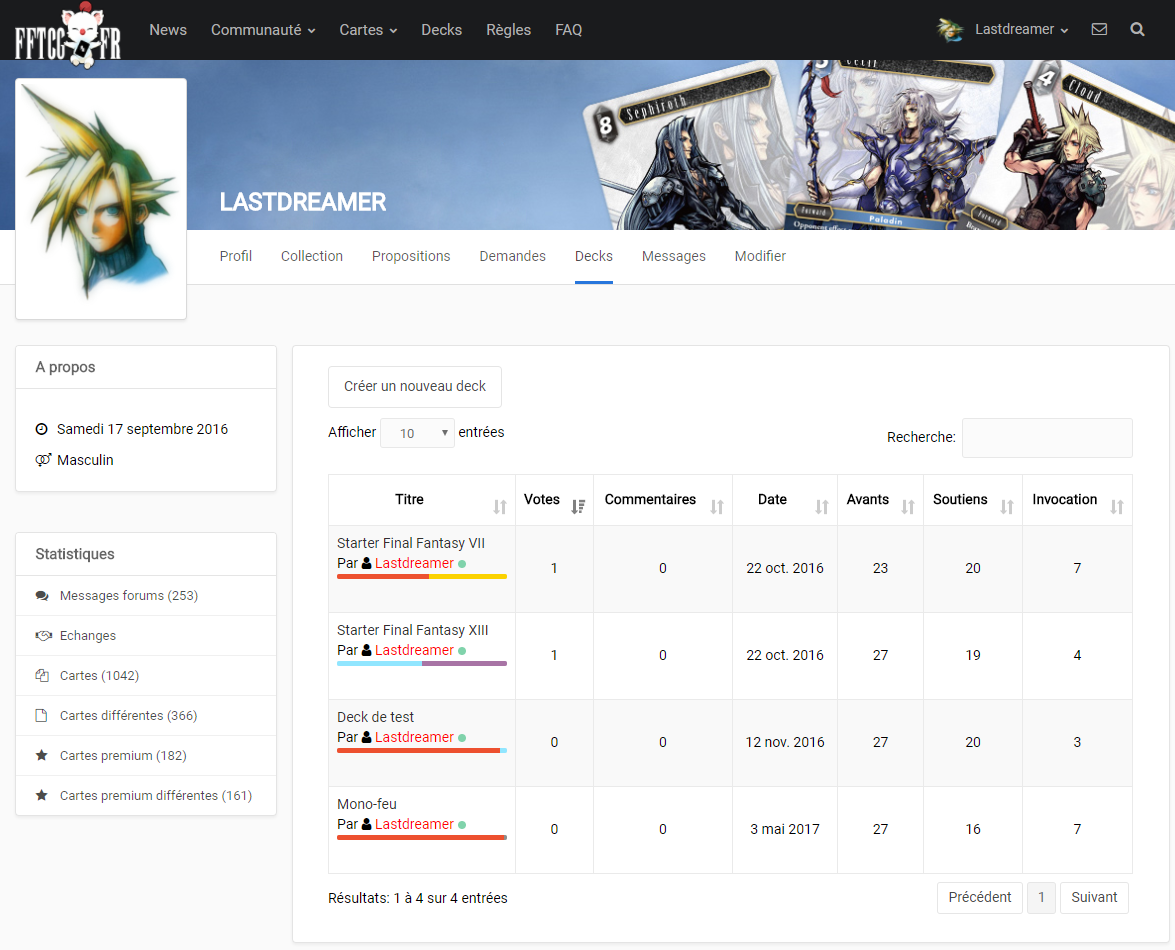Click date cell 3 mai 2017
Image resolution: width=1175 pixels, height=950 pixels.
pyautogui.click(x=785, y=829)
